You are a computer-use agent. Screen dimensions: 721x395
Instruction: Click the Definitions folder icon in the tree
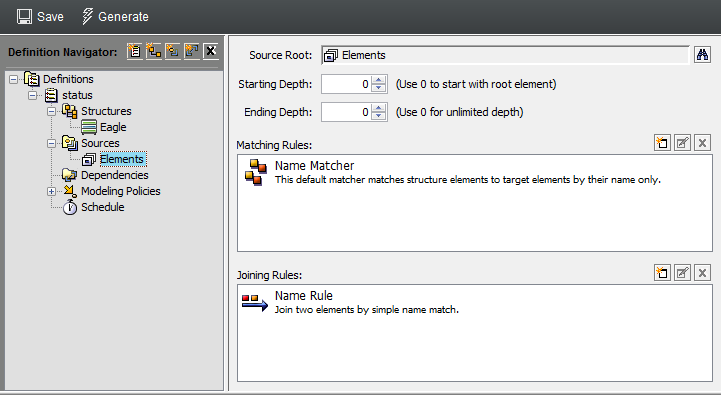click(32, 79)
